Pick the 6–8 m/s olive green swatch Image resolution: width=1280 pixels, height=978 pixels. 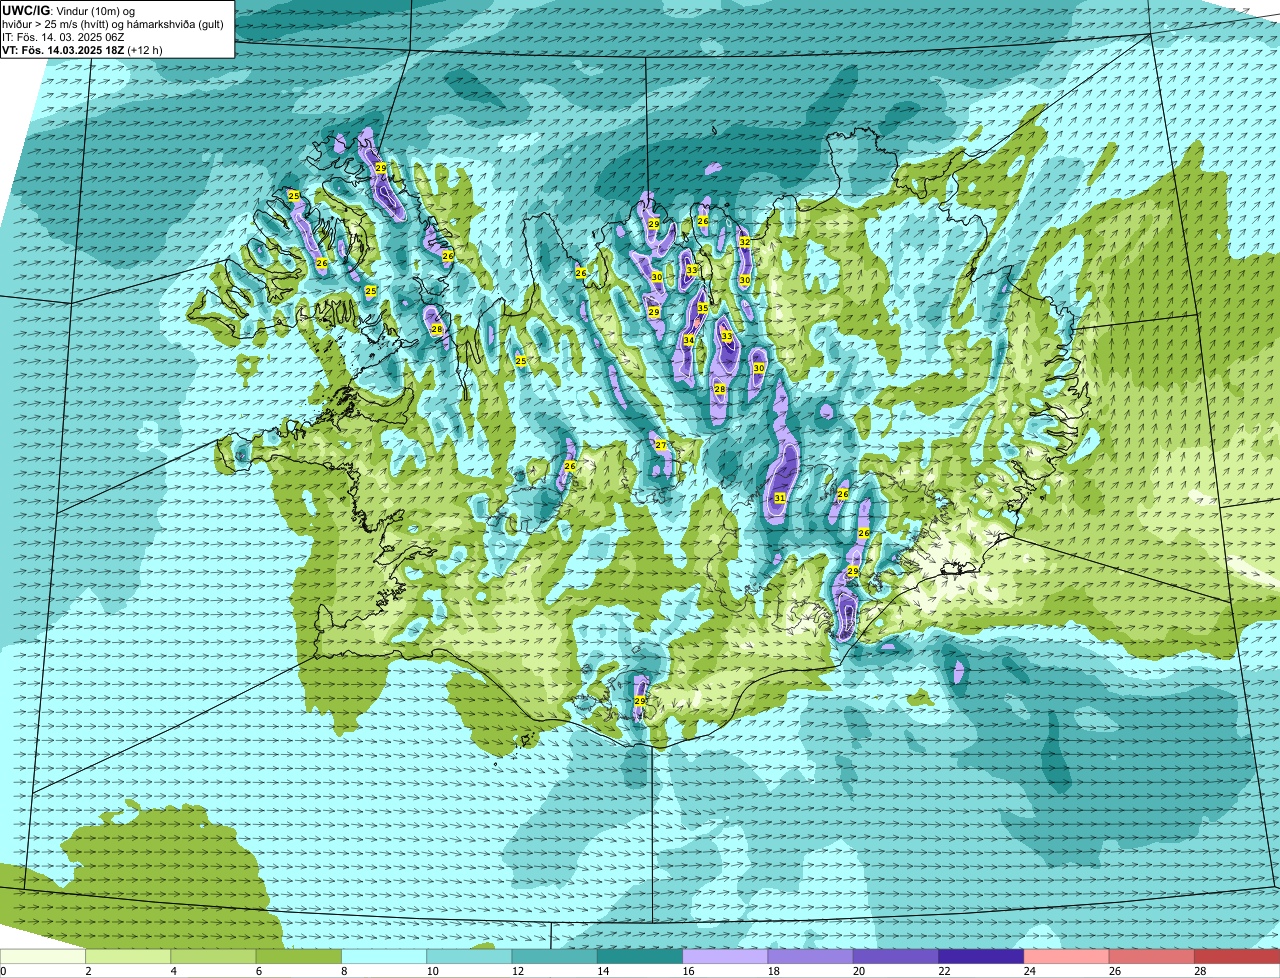(299, 957)
